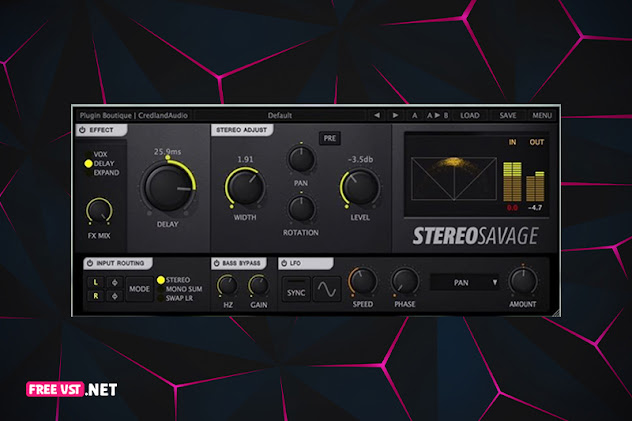632x421 pixels.
Task: Click phase invert icon next to R
Action: (115, 296)
